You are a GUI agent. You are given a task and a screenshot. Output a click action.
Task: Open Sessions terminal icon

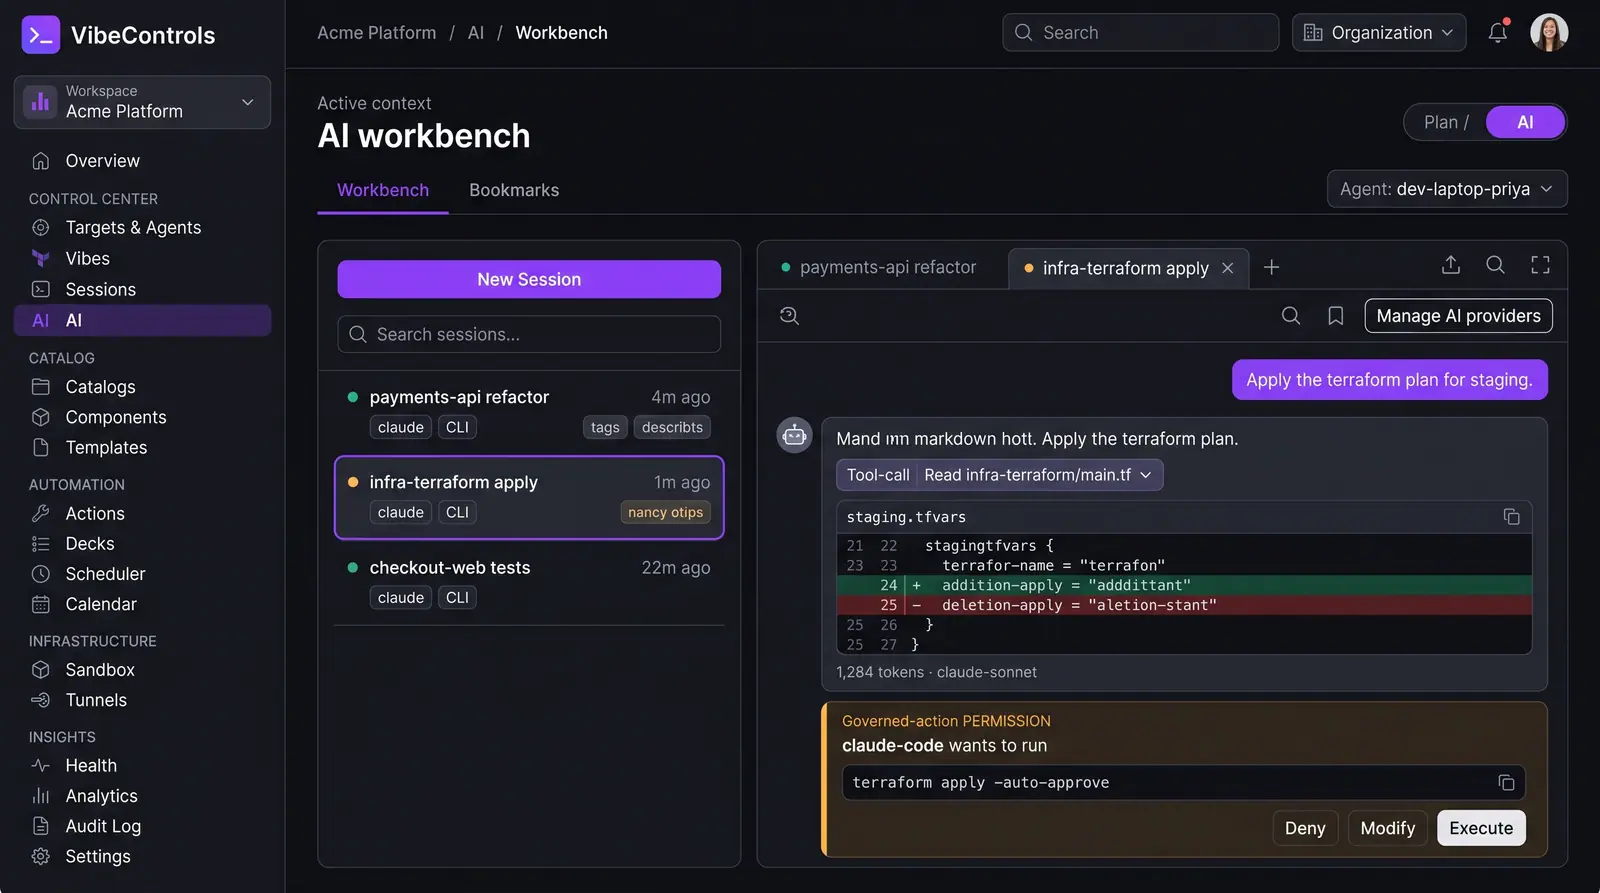tap(41, 289)
